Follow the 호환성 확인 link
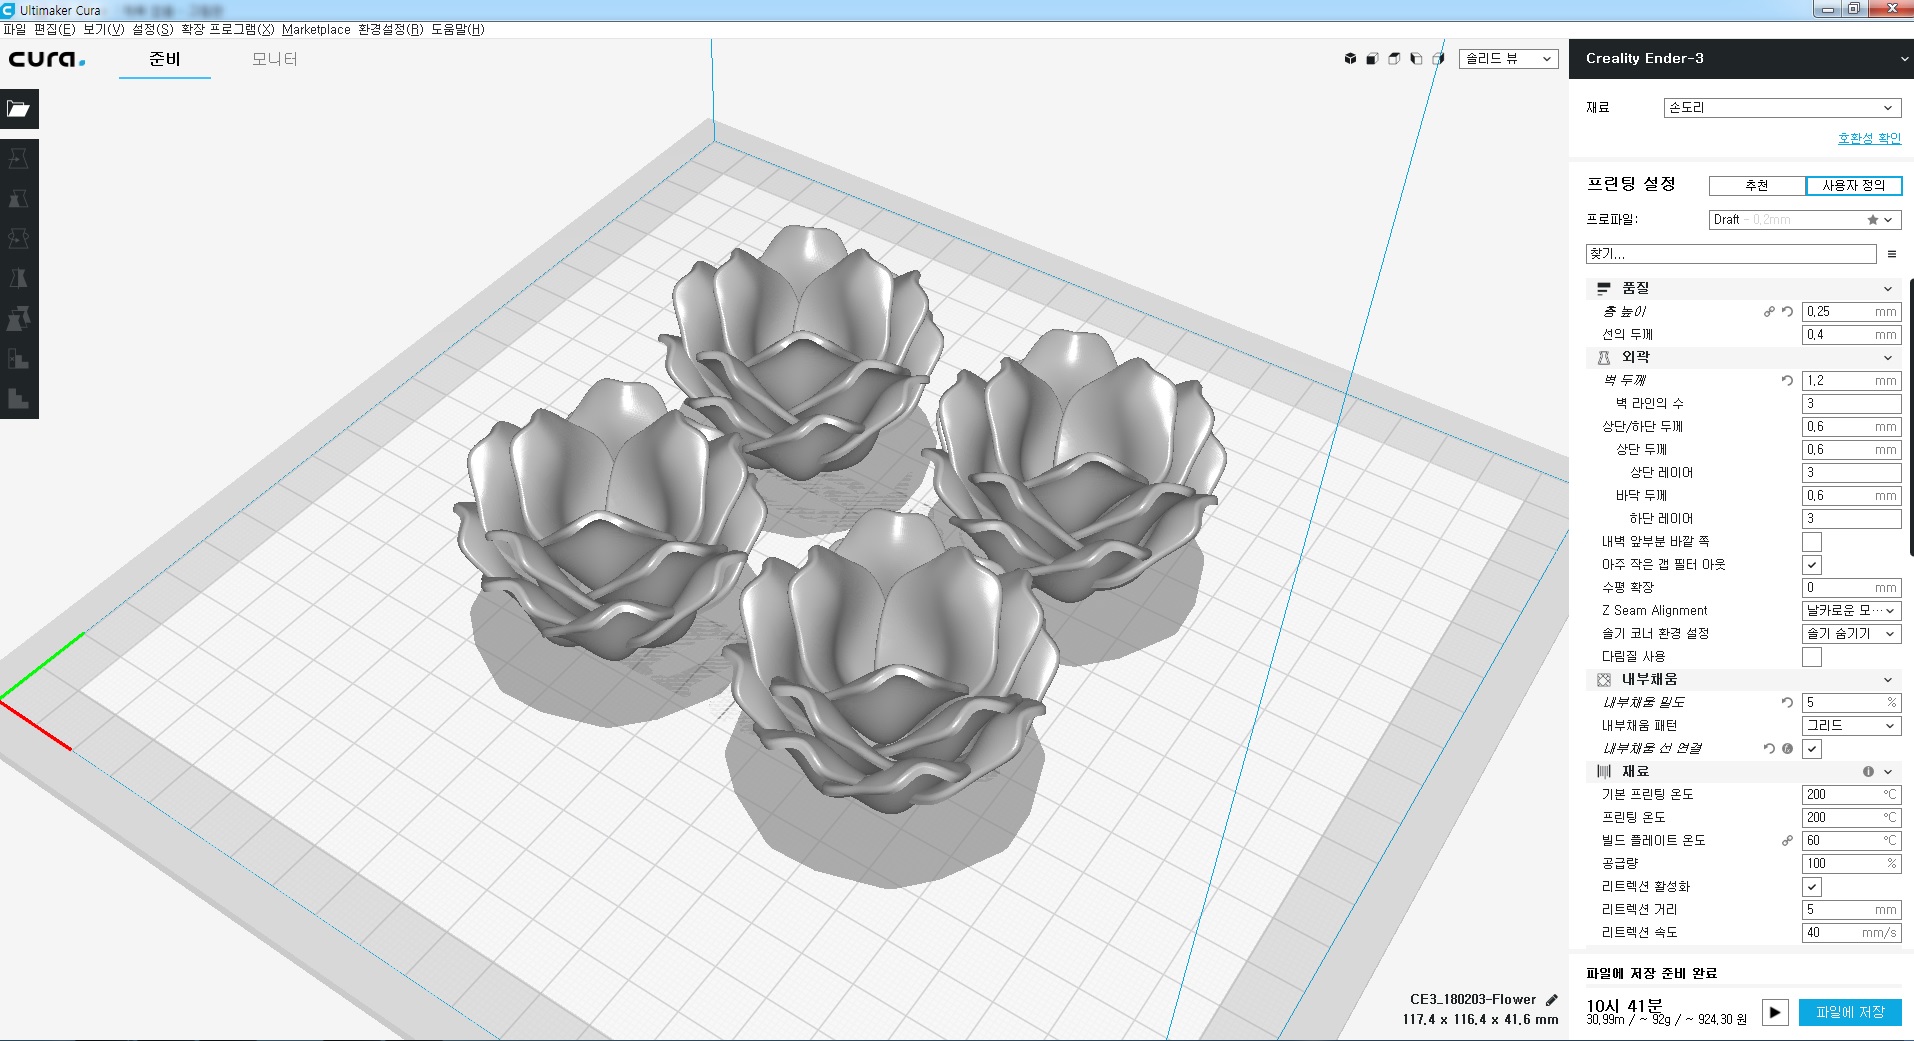The height and width of the screenshot is (1041, 1914). click(1869, 138)
